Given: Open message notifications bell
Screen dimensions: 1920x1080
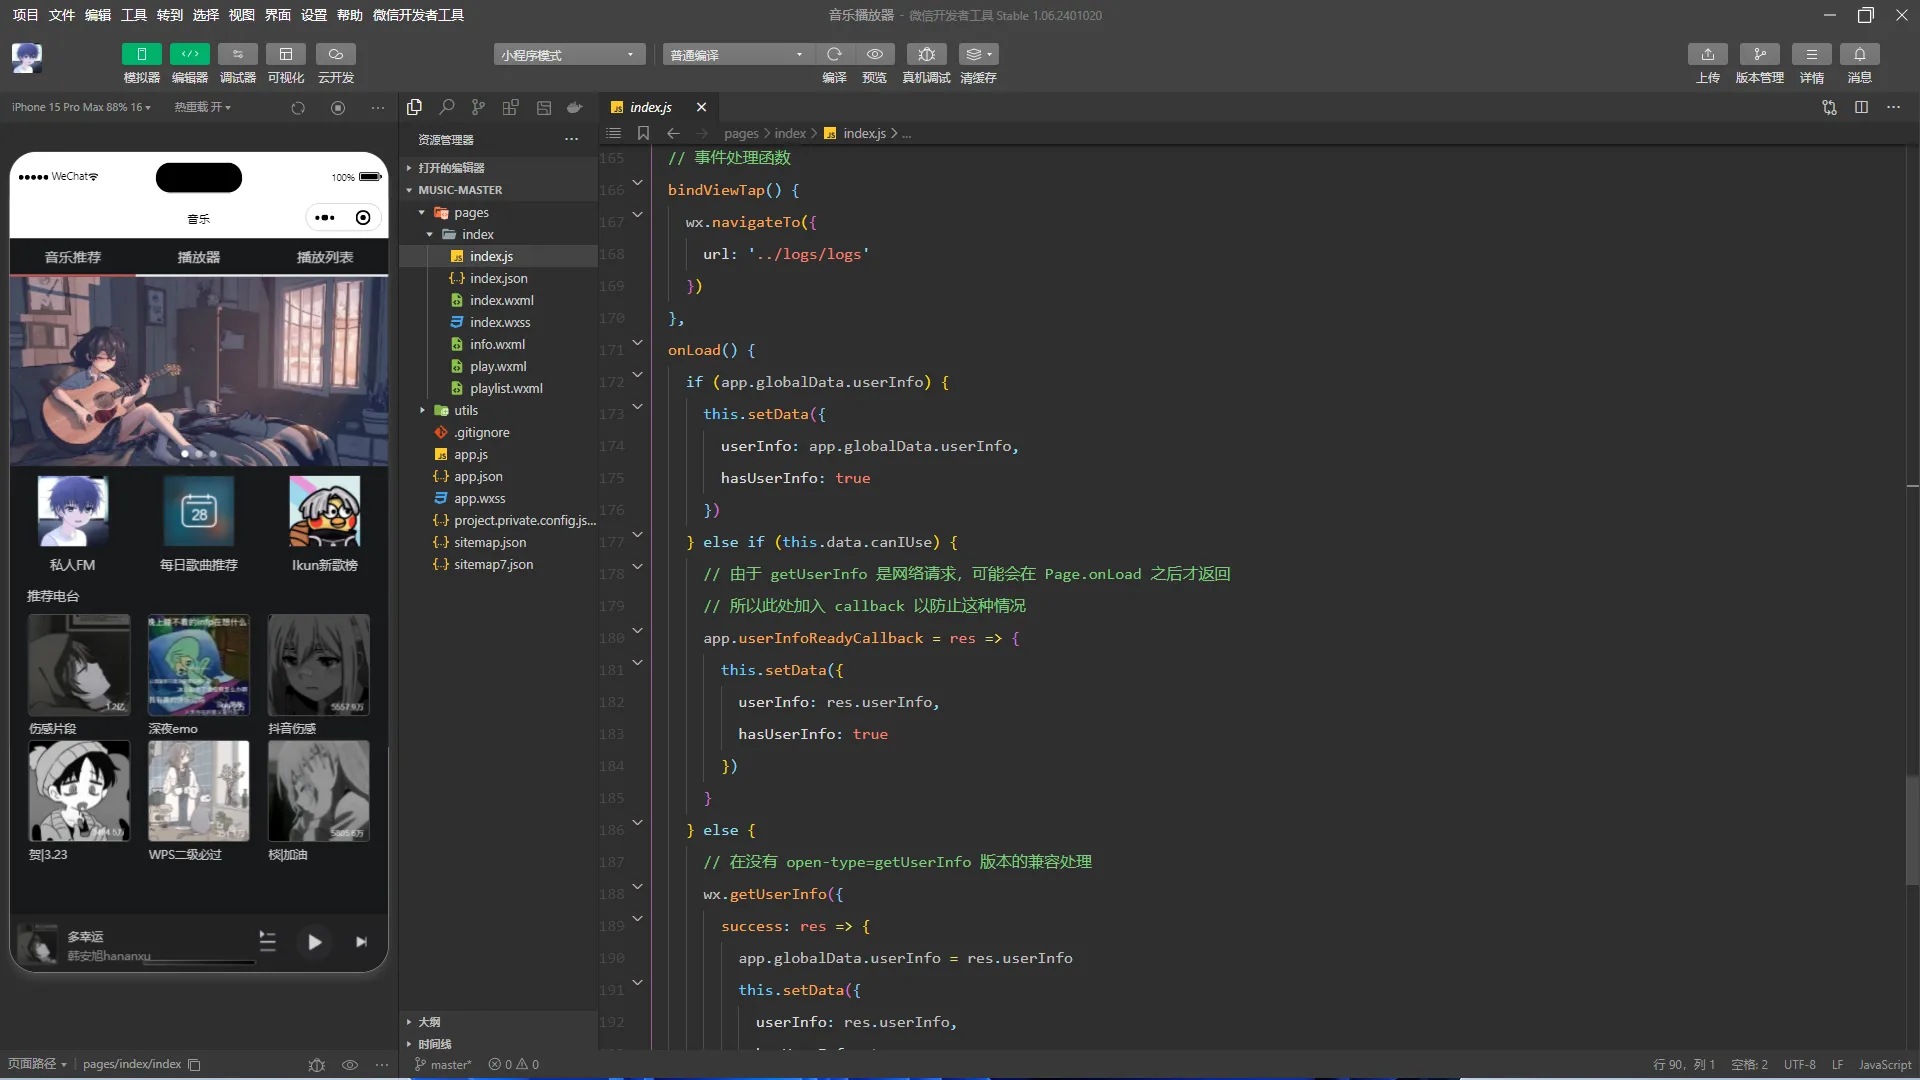Looking at the screenshot, I should tap(1859, 54).
